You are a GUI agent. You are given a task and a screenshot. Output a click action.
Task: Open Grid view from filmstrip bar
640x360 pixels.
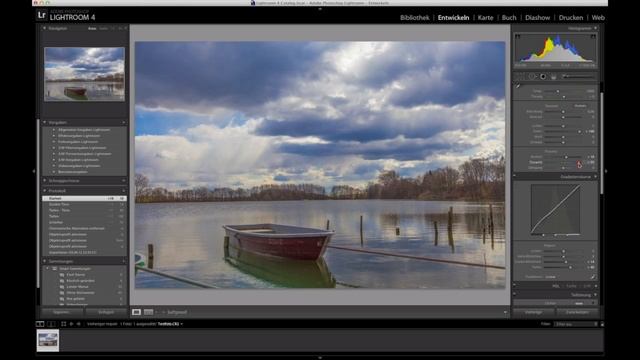point(64,324)
